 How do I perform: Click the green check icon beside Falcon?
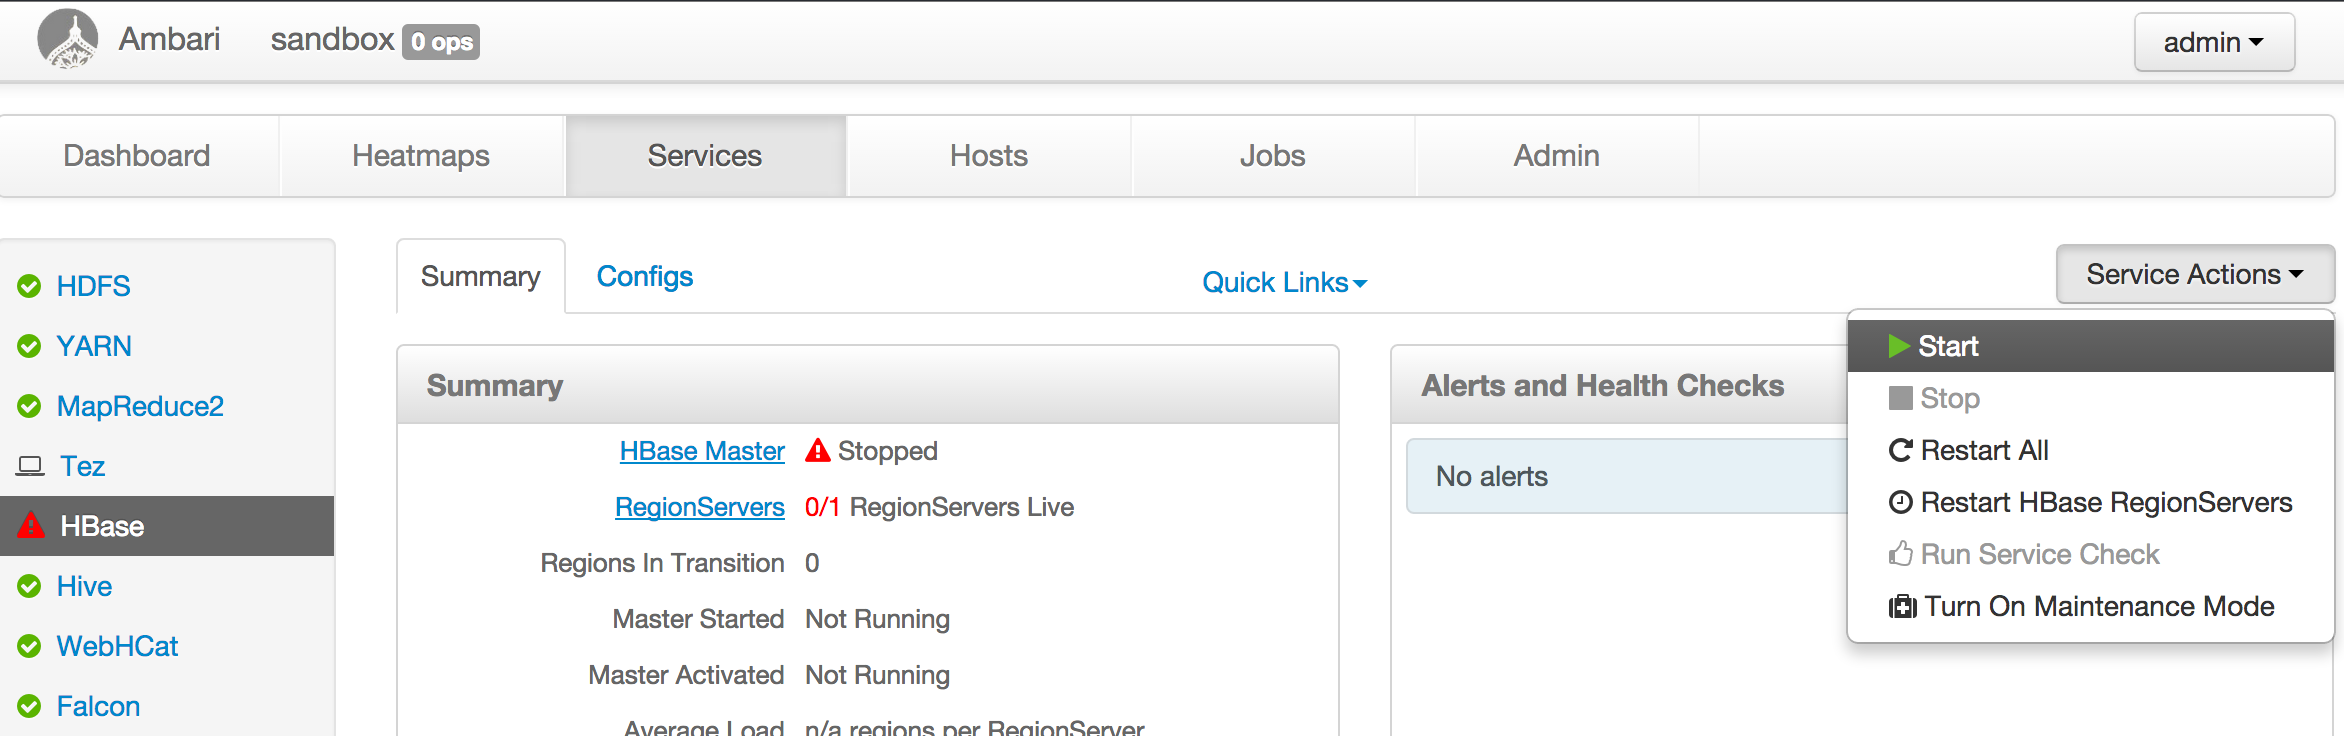coord(29,706)
